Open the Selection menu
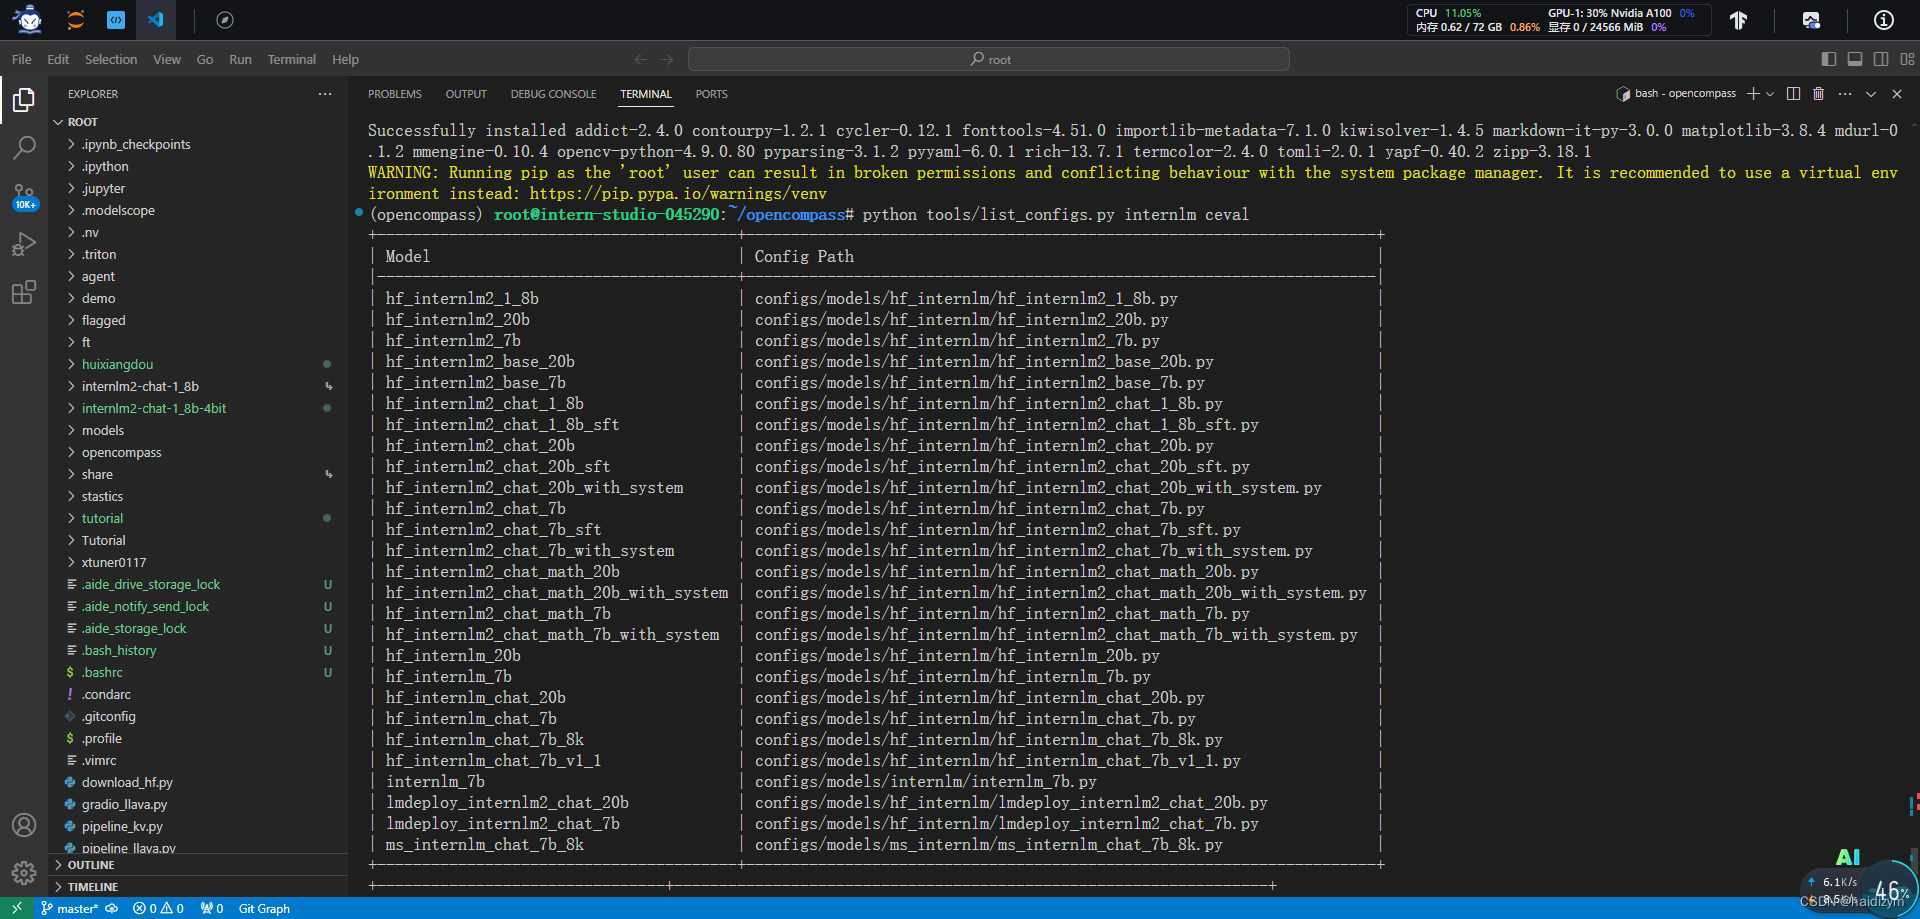The width and height of the screenshot is (1920, 919). pyautogui.click(x=111, y=59)
